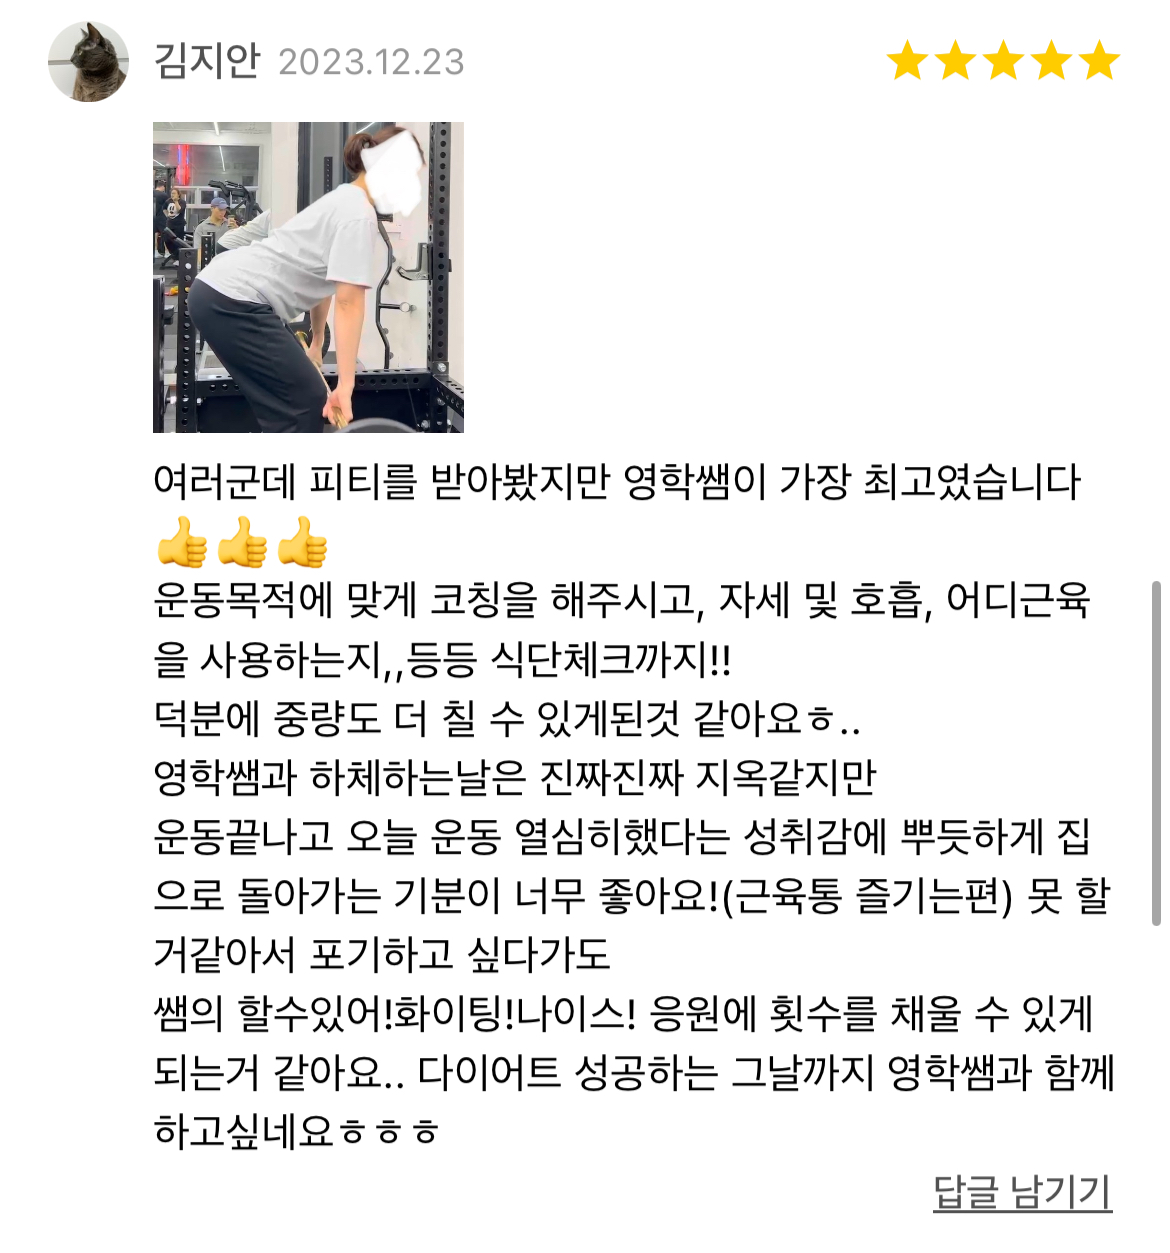Click the 답글 남기기 reply link

pos(1022,1192)
